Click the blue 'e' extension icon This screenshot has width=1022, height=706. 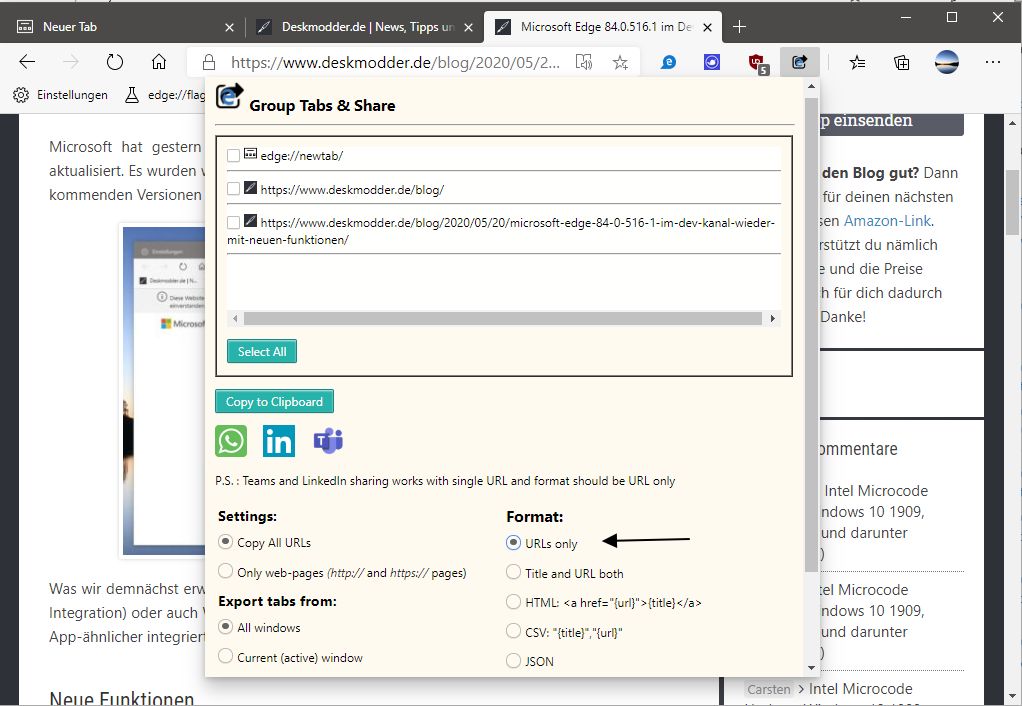[668, 62]
